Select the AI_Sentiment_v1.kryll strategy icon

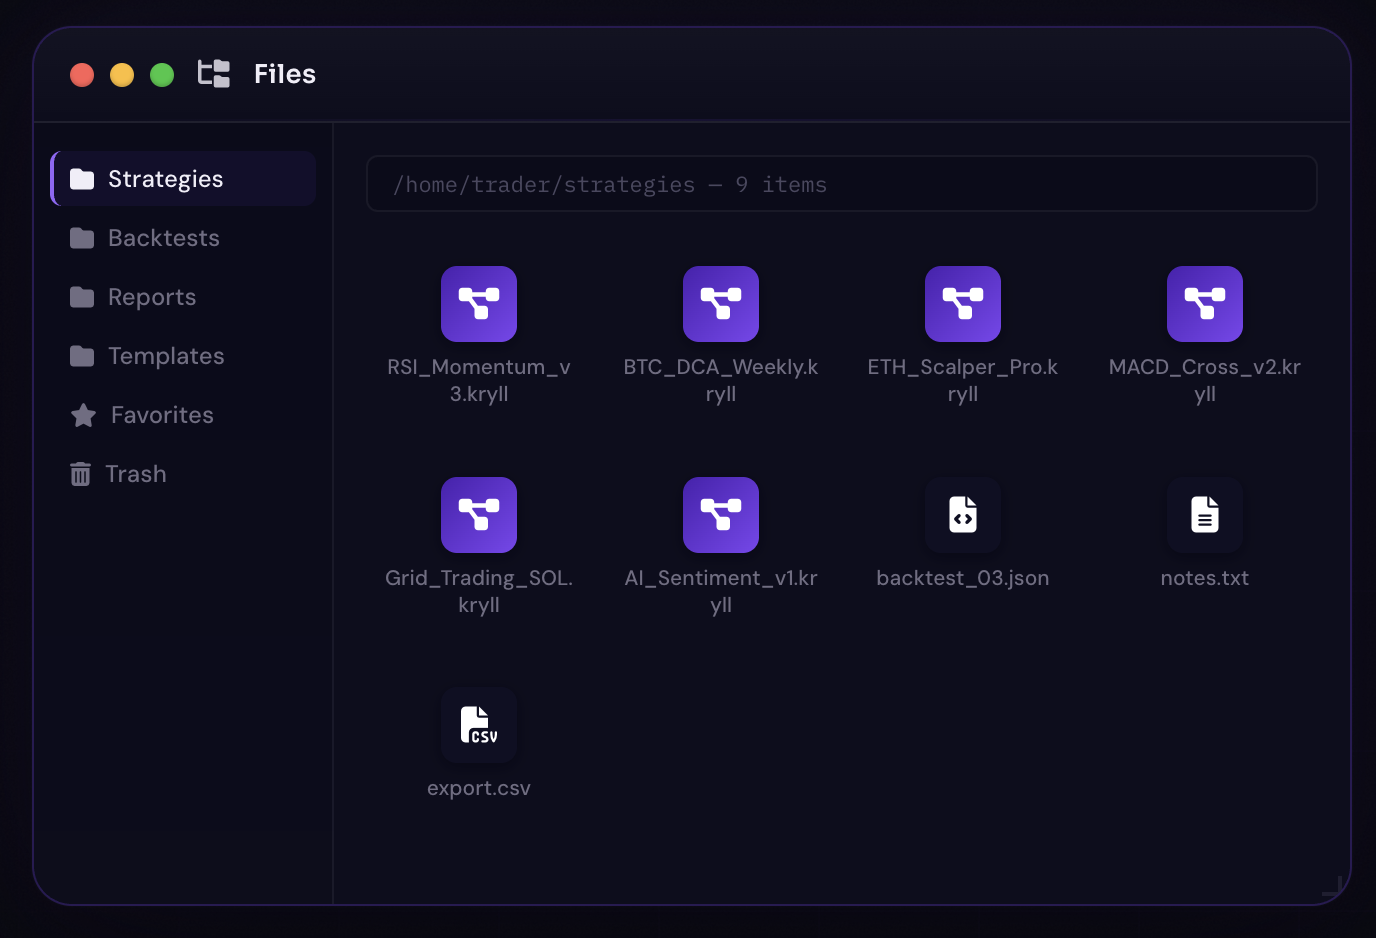721,515
